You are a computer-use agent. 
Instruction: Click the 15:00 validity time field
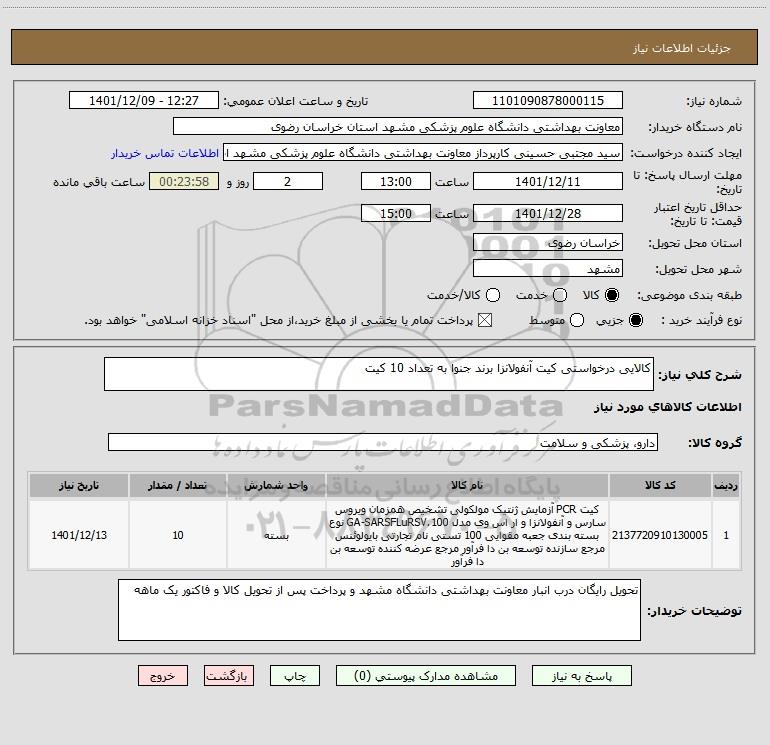[396, 213]
